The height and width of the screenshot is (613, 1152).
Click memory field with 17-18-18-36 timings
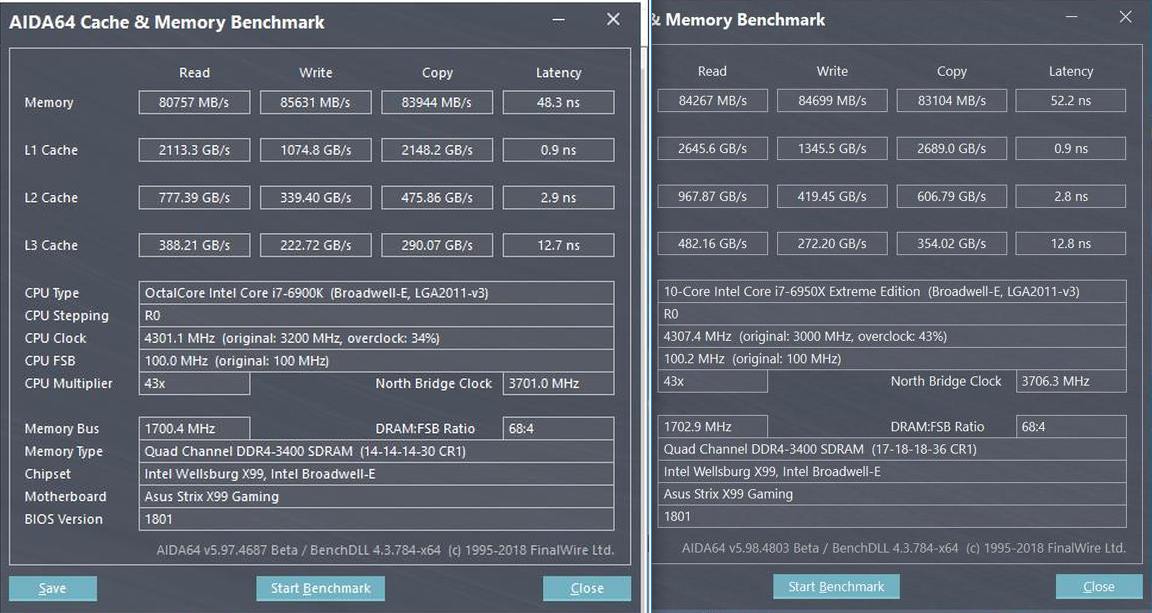tap(891, 449)
